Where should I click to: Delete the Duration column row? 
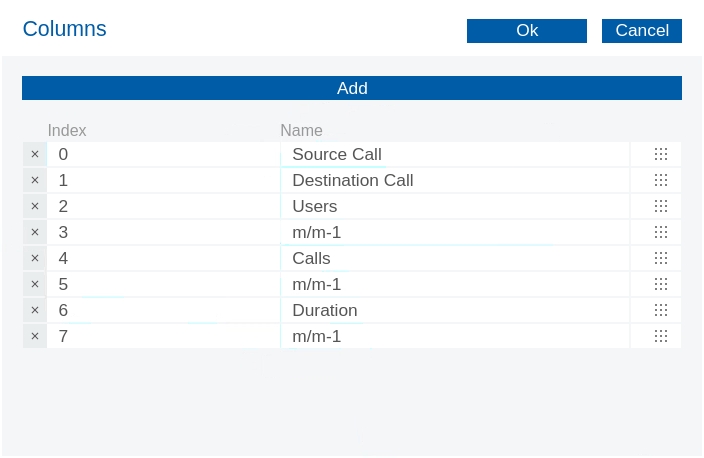pos(34,310)
